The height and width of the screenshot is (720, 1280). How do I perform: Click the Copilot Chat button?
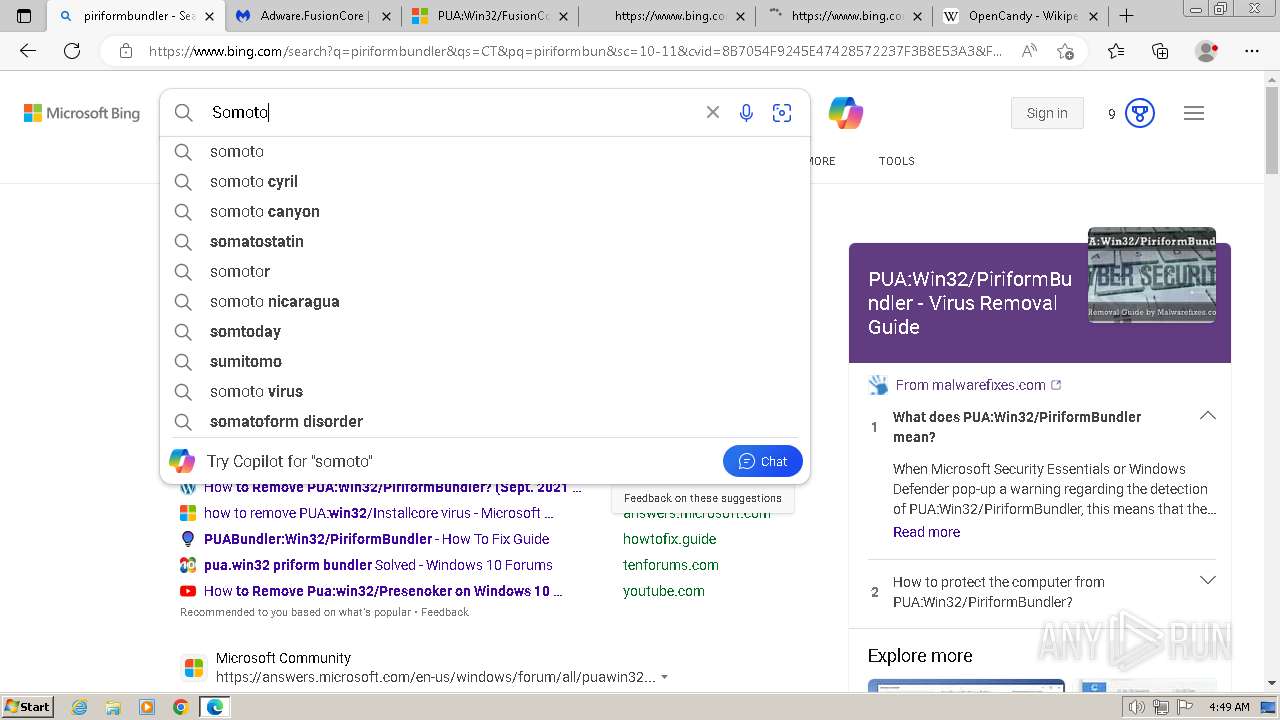(763, 461)
